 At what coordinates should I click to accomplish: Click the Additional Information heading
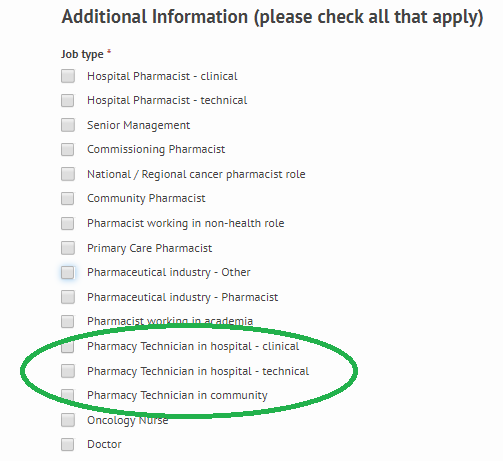[x=272, y=17]
